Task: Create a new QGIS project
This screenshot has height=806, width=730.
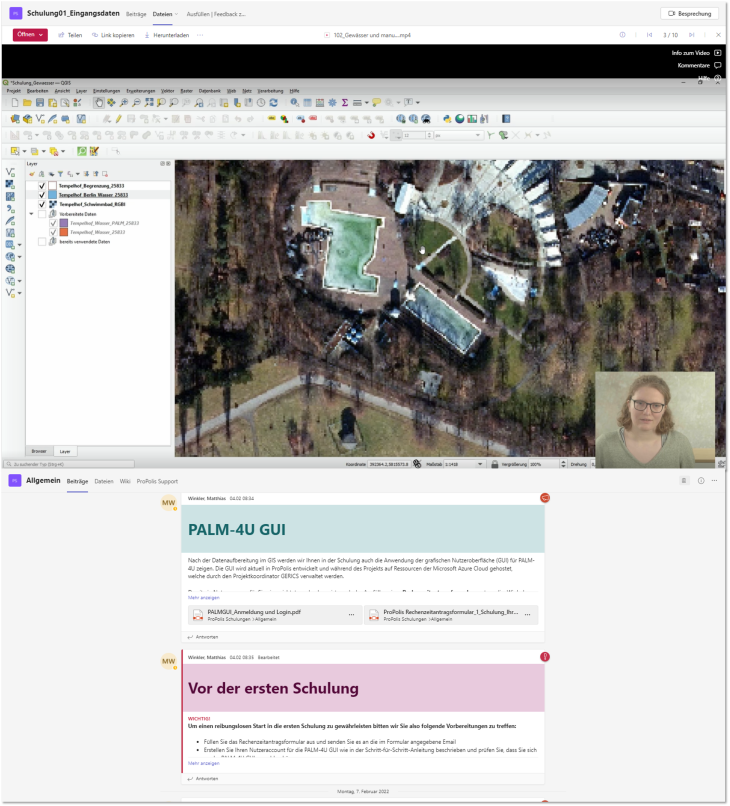Action: pos(15,103)
